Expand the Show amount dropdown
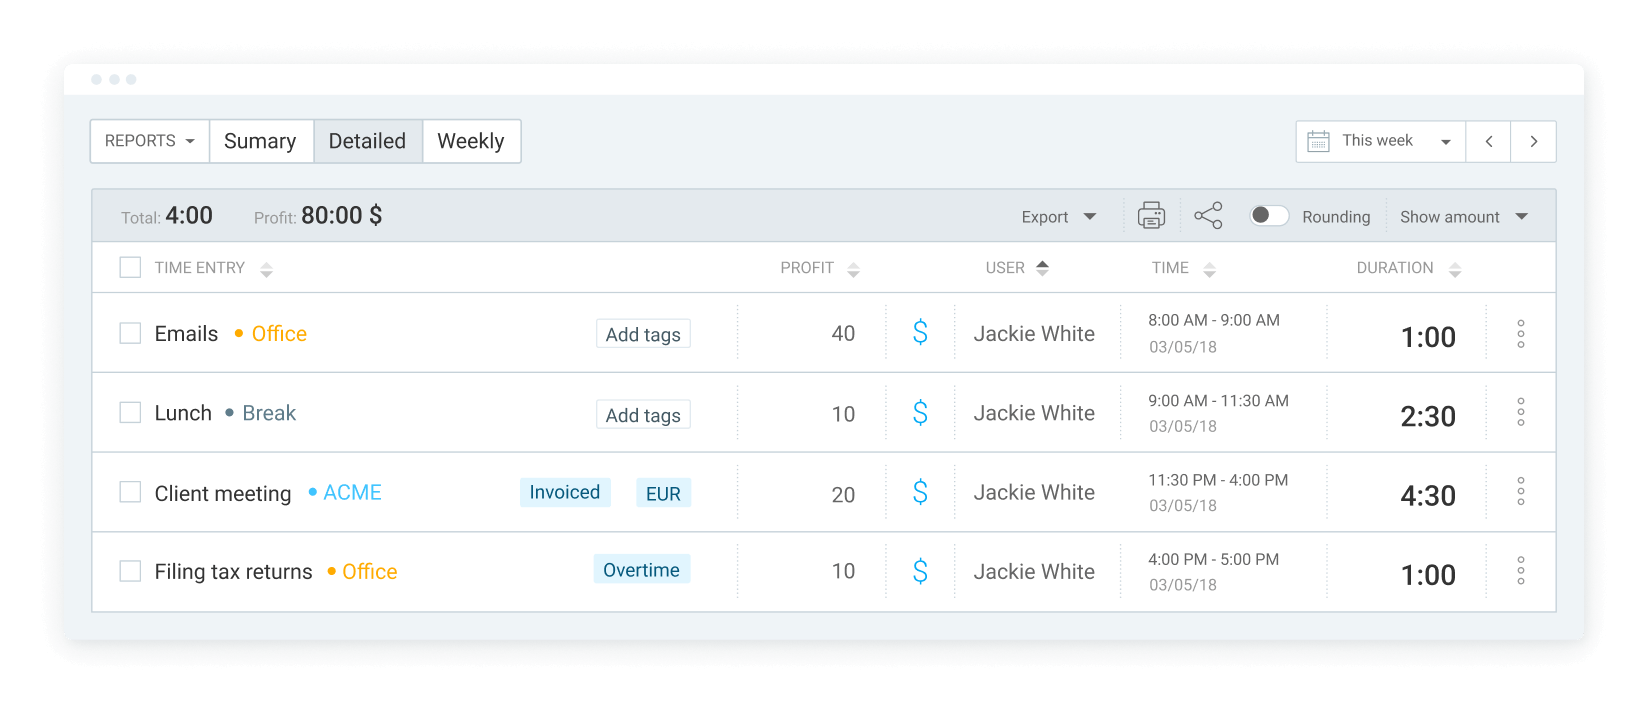The height and width of the screenshot is (704, 1648). click(x=1464, y=217)
